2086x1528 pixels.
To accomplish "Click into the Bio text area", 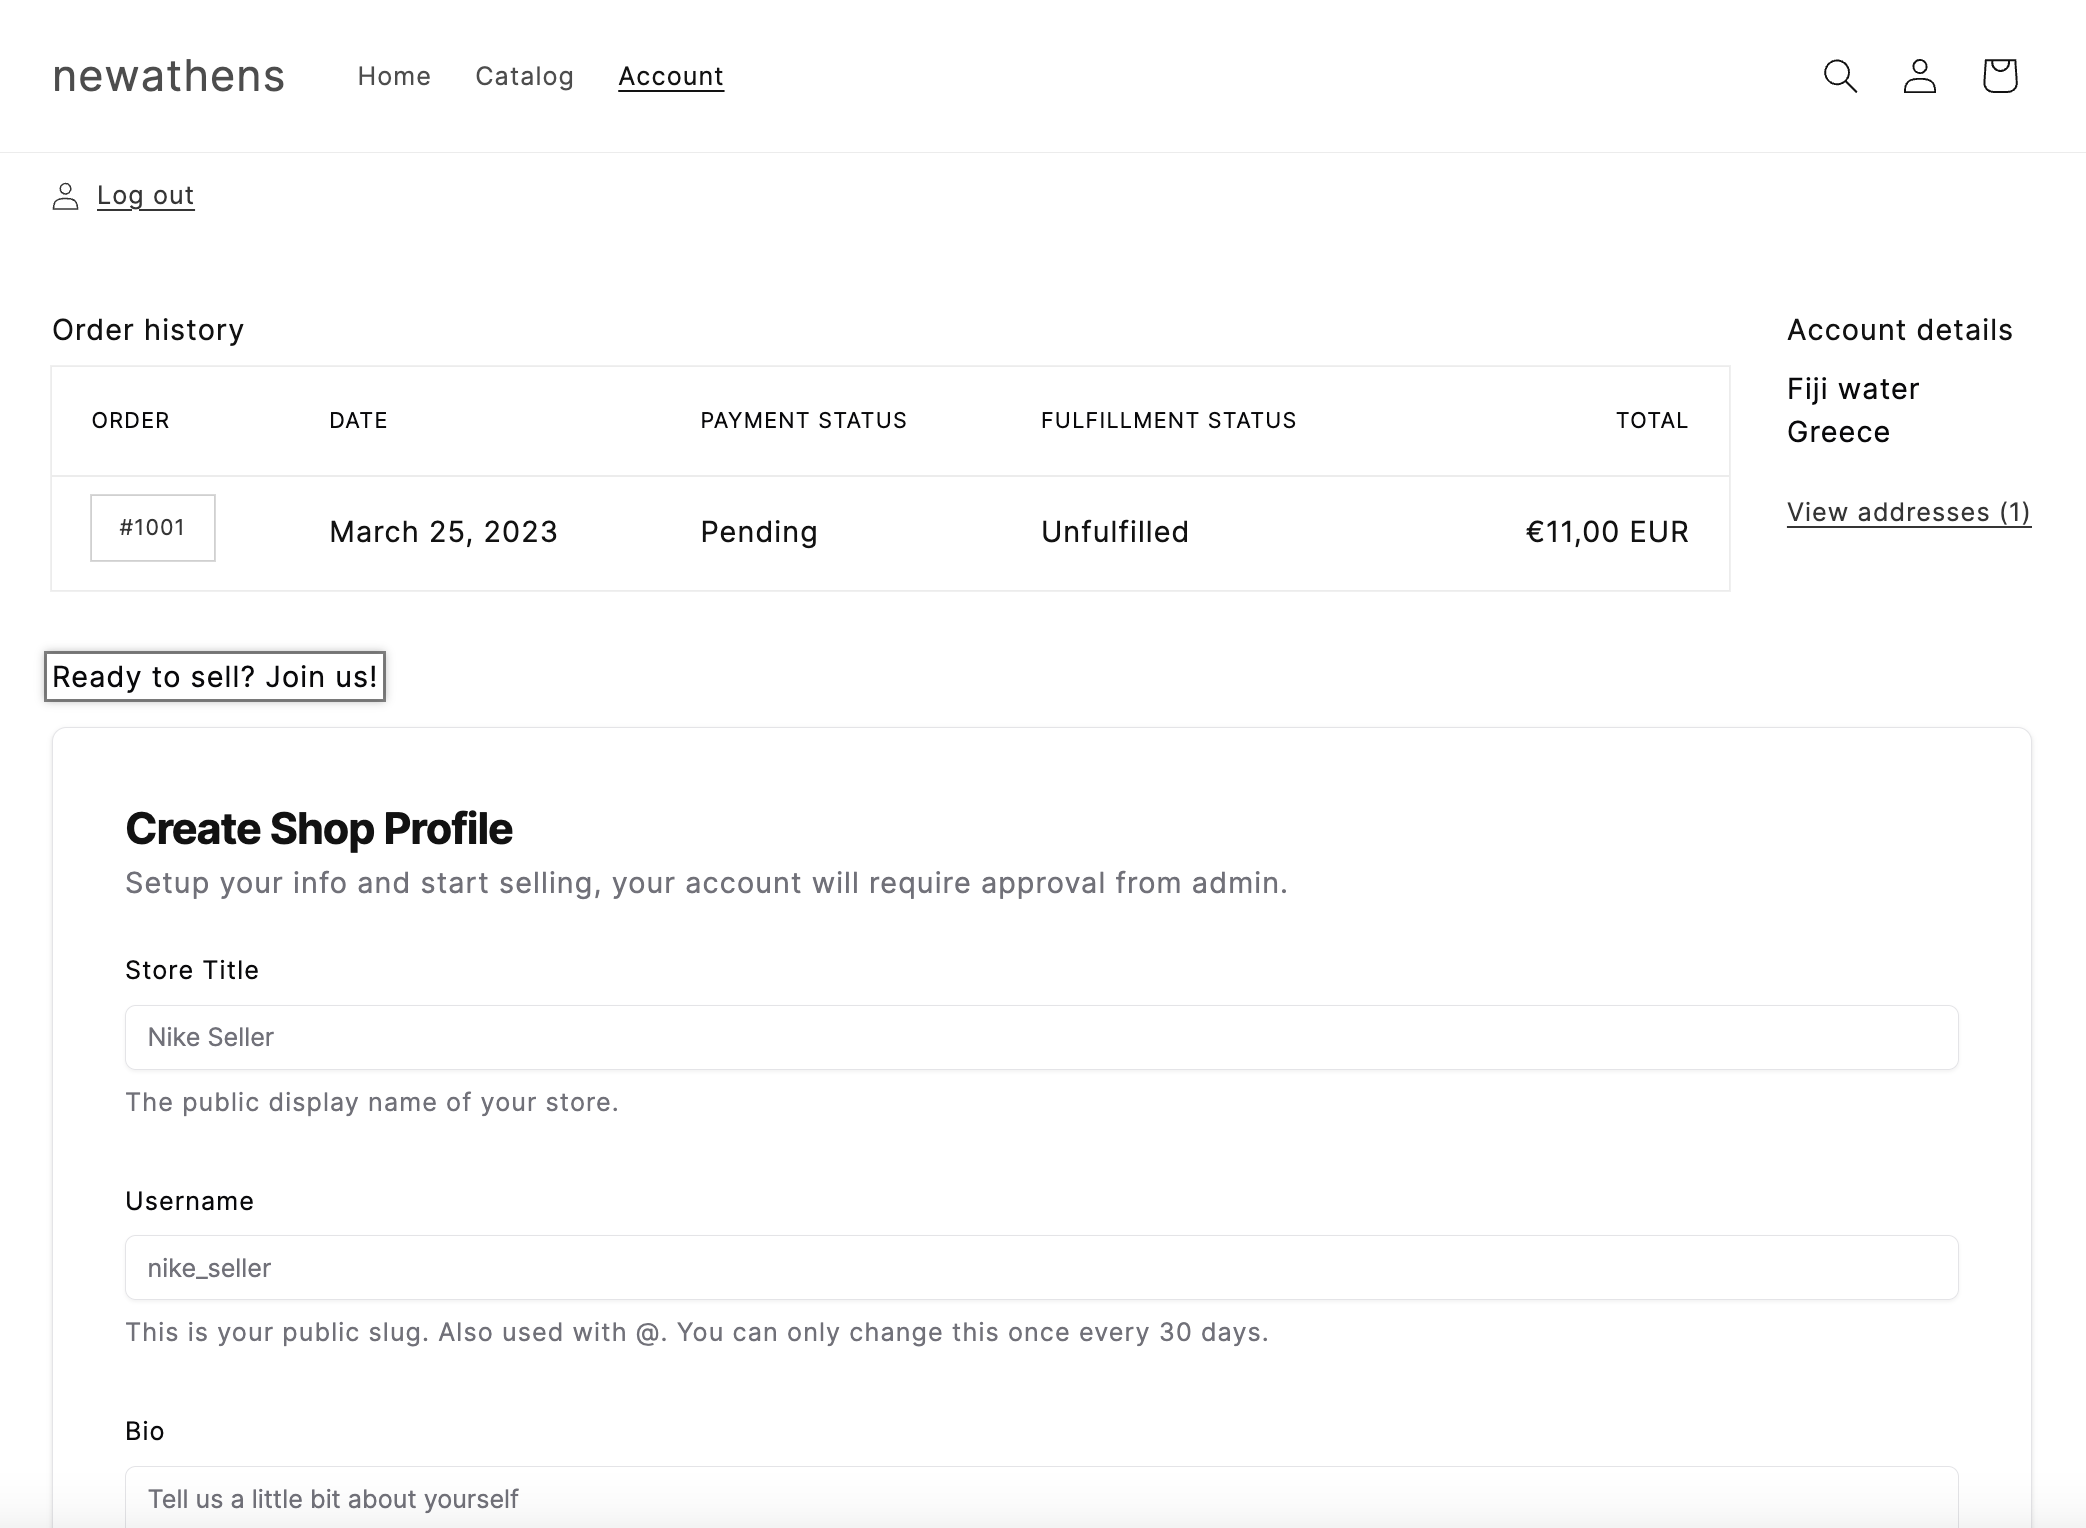I will tap(1041, 1498).
